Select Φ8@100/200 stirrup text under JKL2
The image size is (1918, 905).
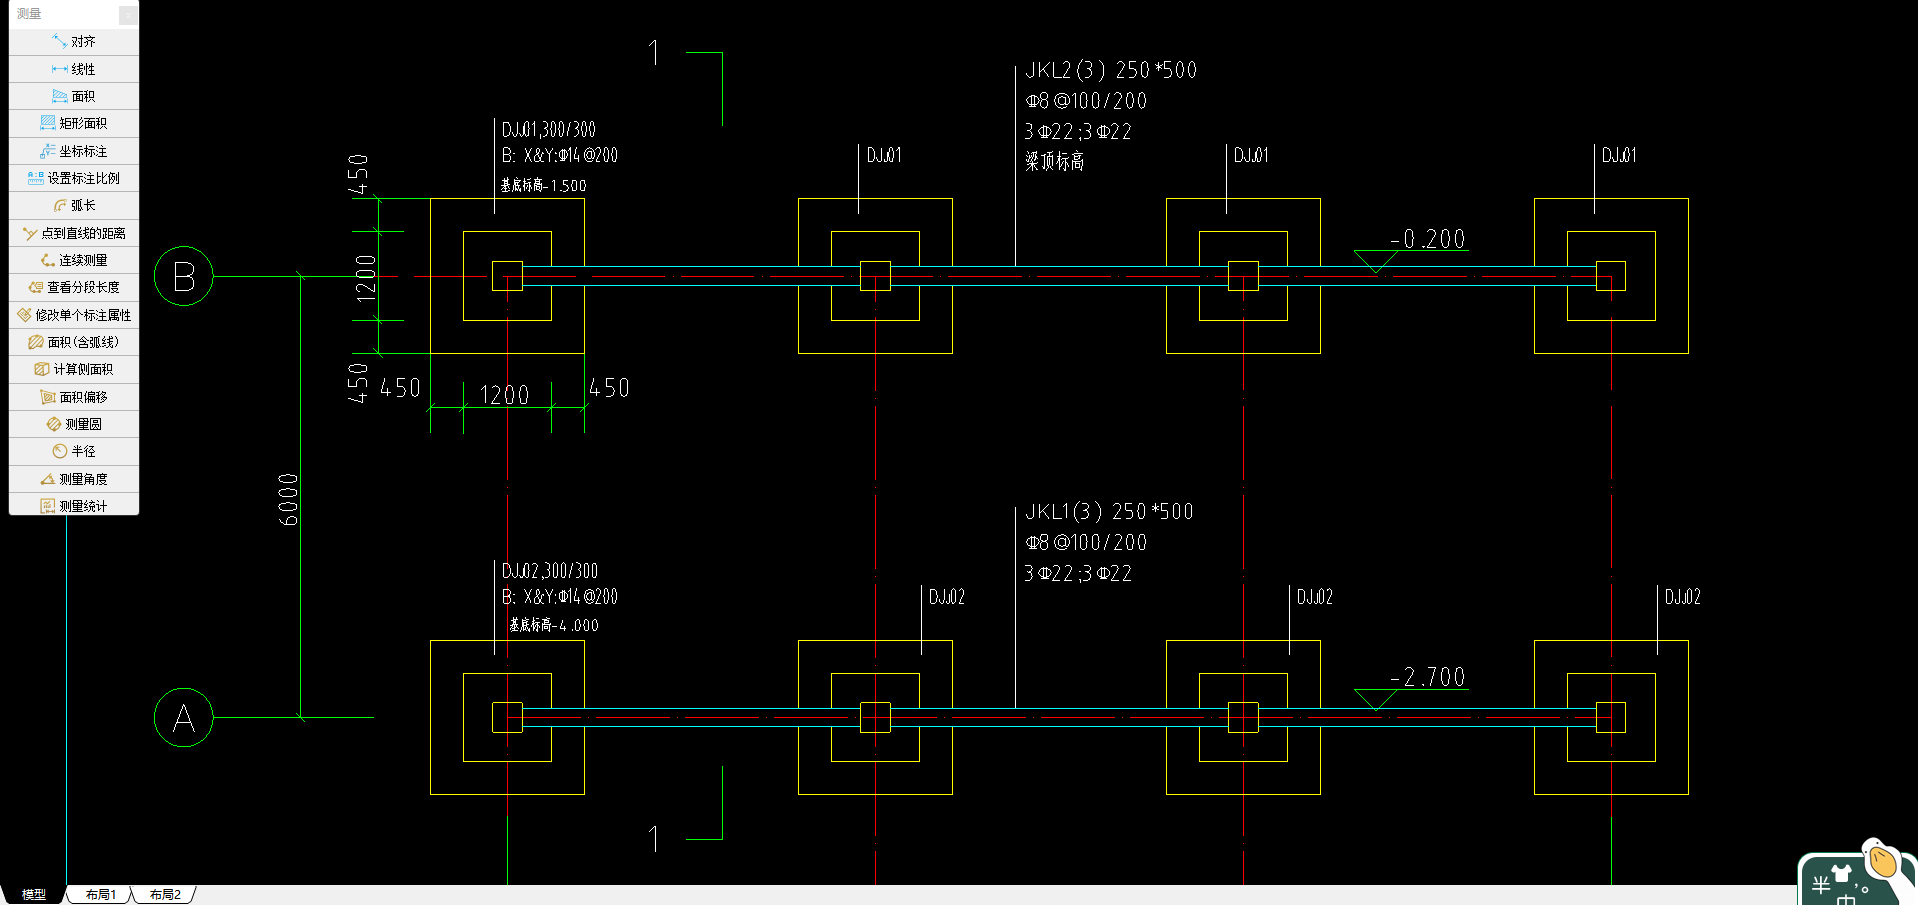[x=1086, y=101]
